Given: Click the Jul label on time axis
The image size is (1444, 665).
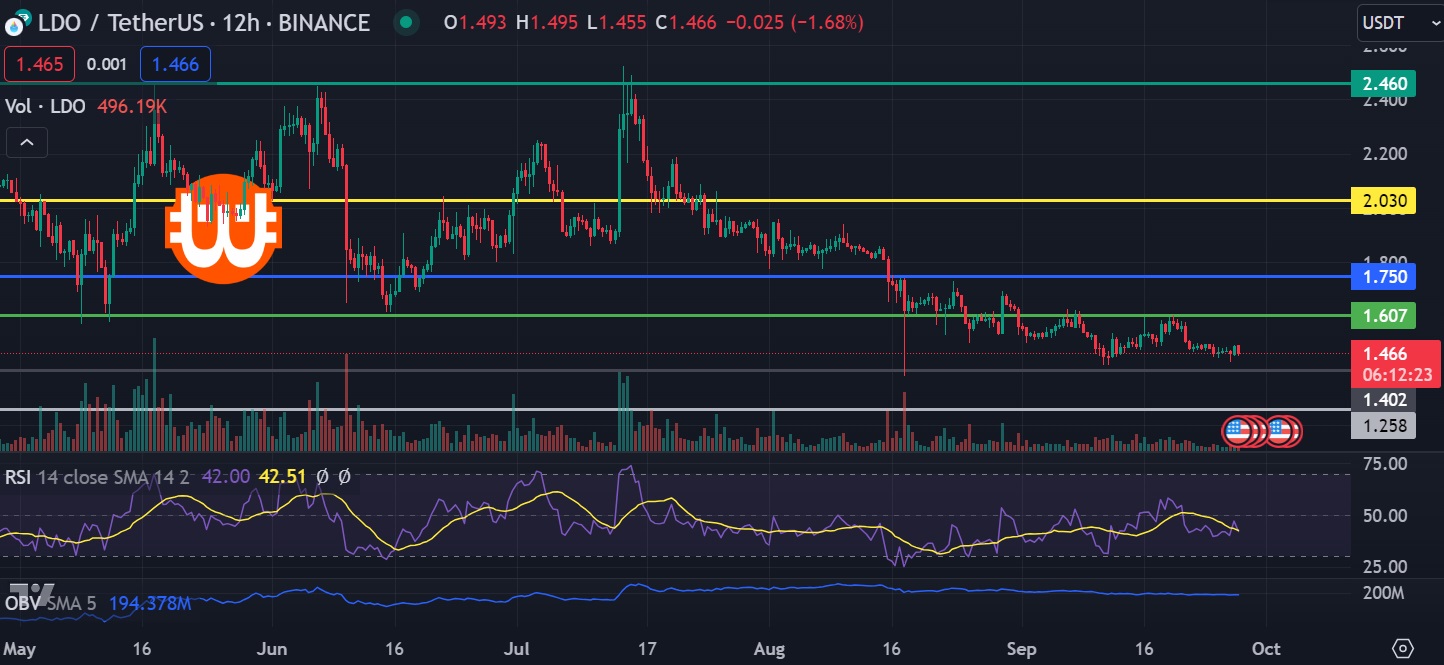Looking at the screenshot, I should pos(517,648).
